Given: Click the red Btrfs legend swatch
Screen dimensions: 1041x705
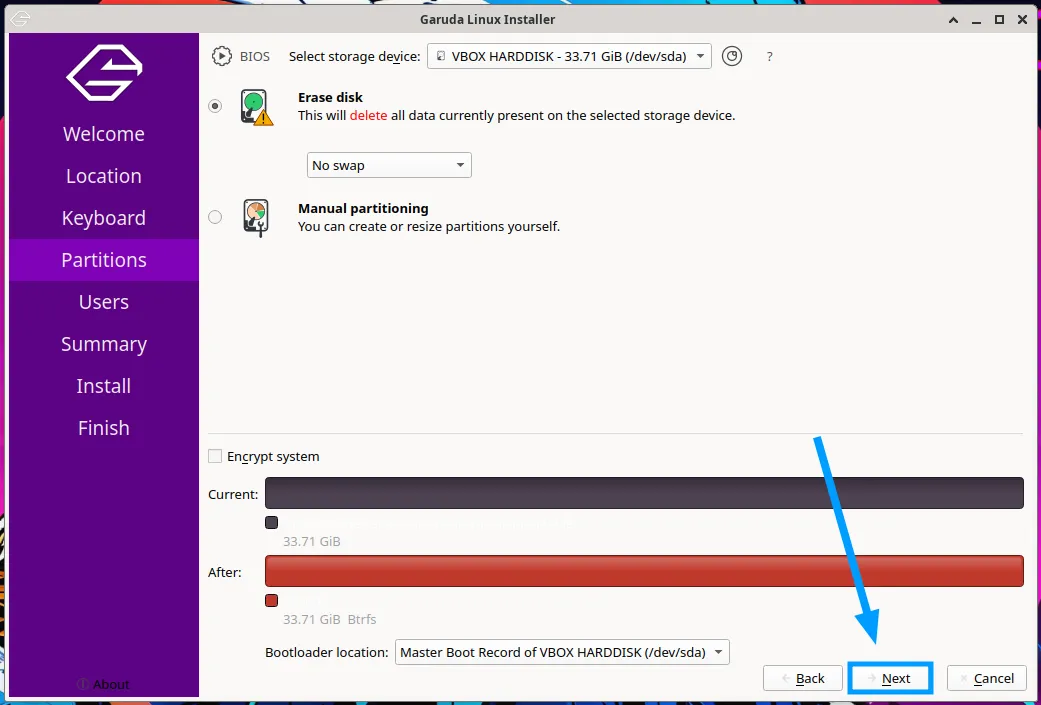Looking at the screenshot, I should pos(272,601).
